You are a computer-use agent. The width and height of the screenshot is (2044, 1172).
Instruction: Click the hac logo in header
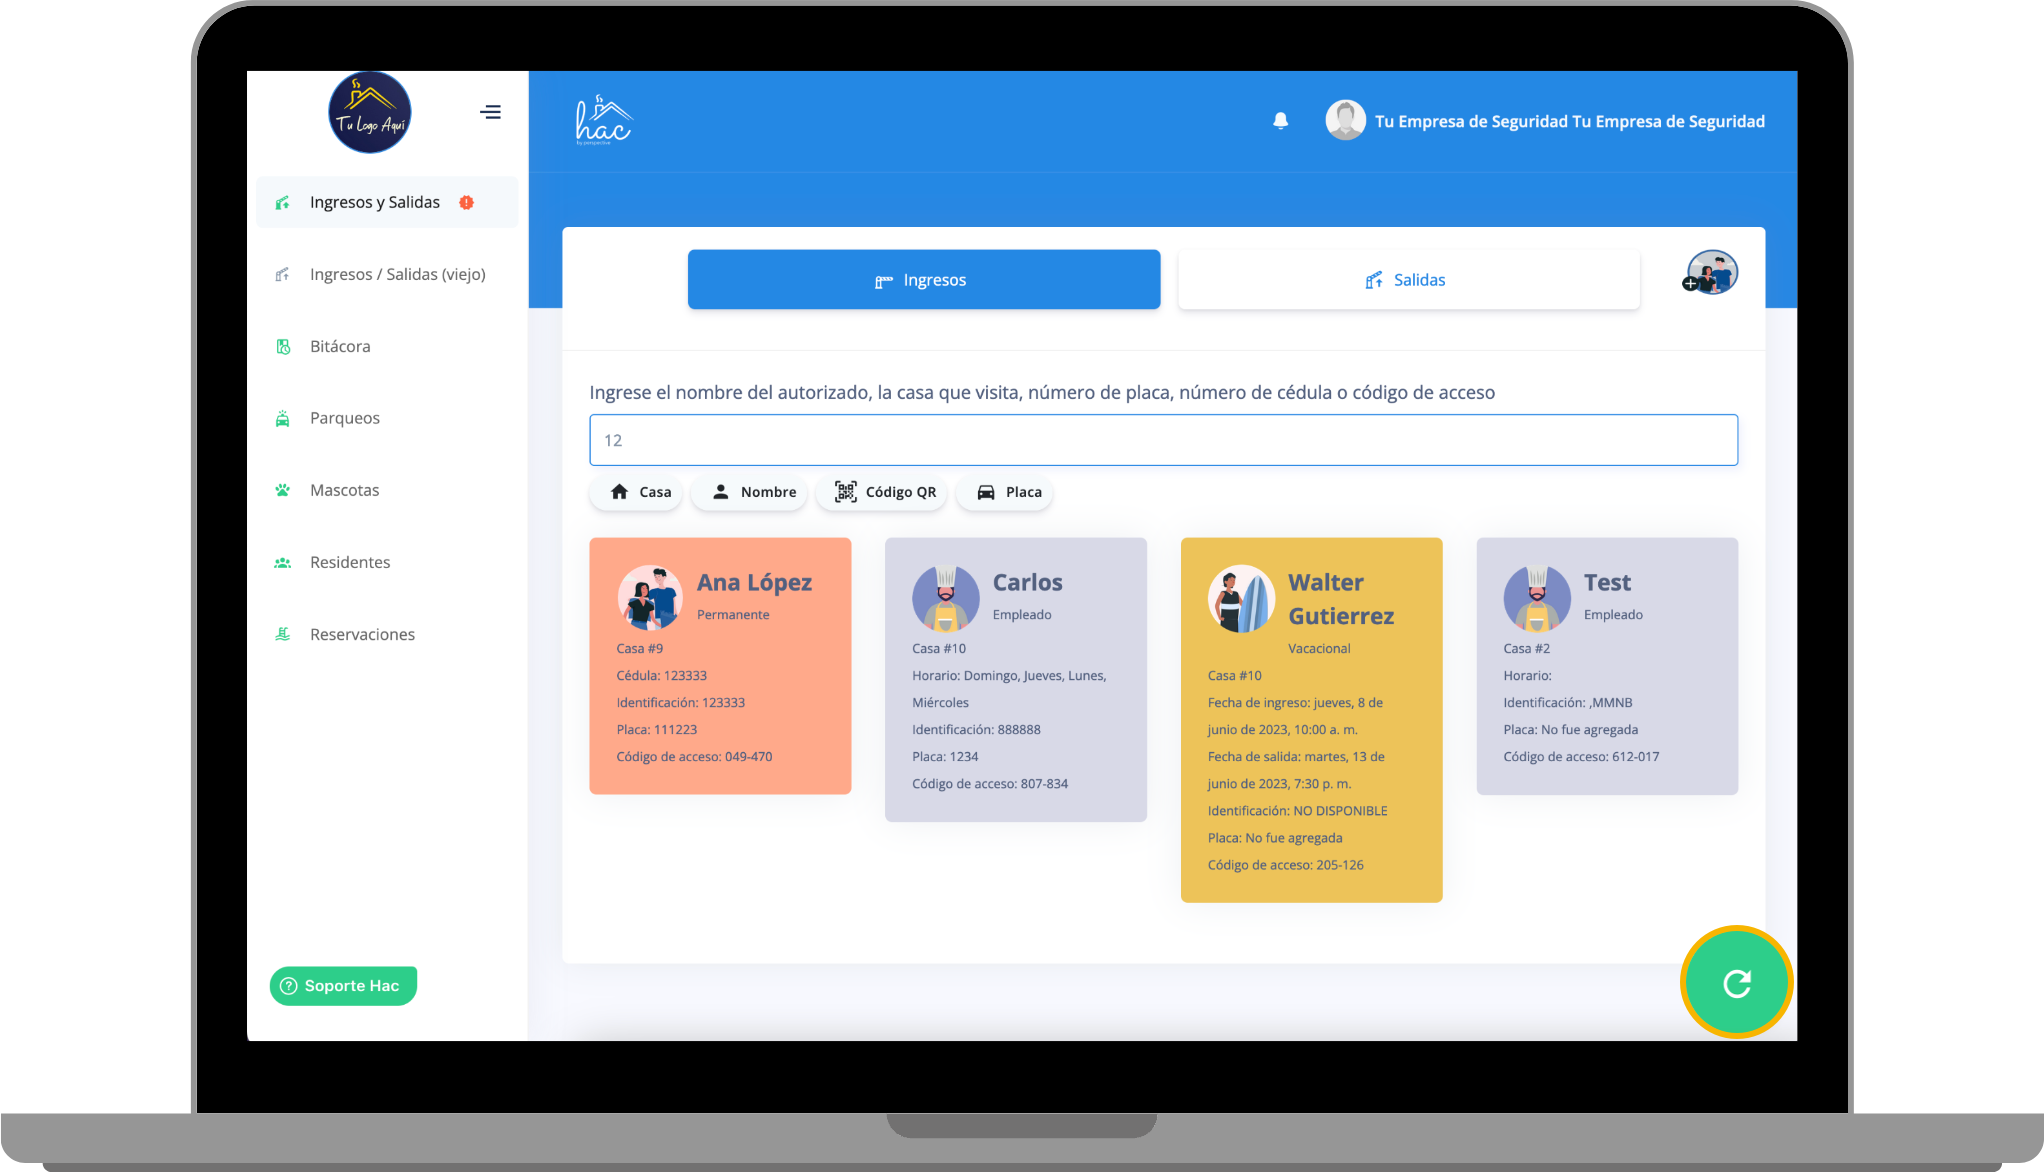(x=604, y=121)
